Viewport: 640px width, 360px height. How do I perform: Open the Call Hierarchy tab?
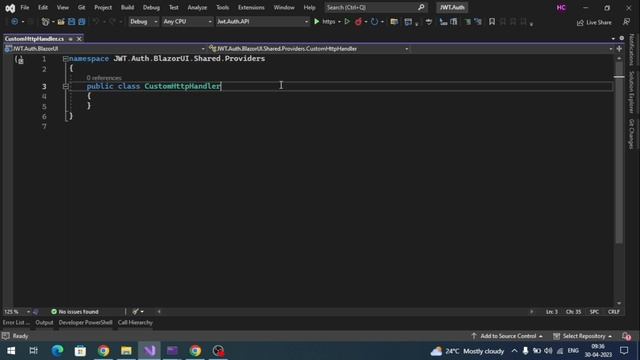tap(135, 322)
